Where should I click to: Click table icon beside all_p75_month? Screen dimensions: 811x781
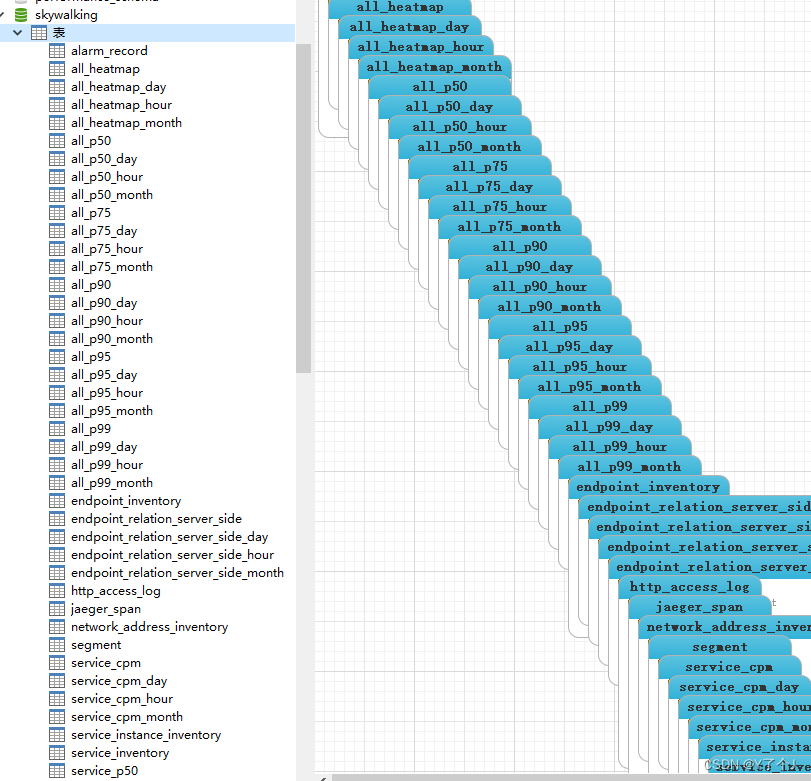click(x=57, y=267)
